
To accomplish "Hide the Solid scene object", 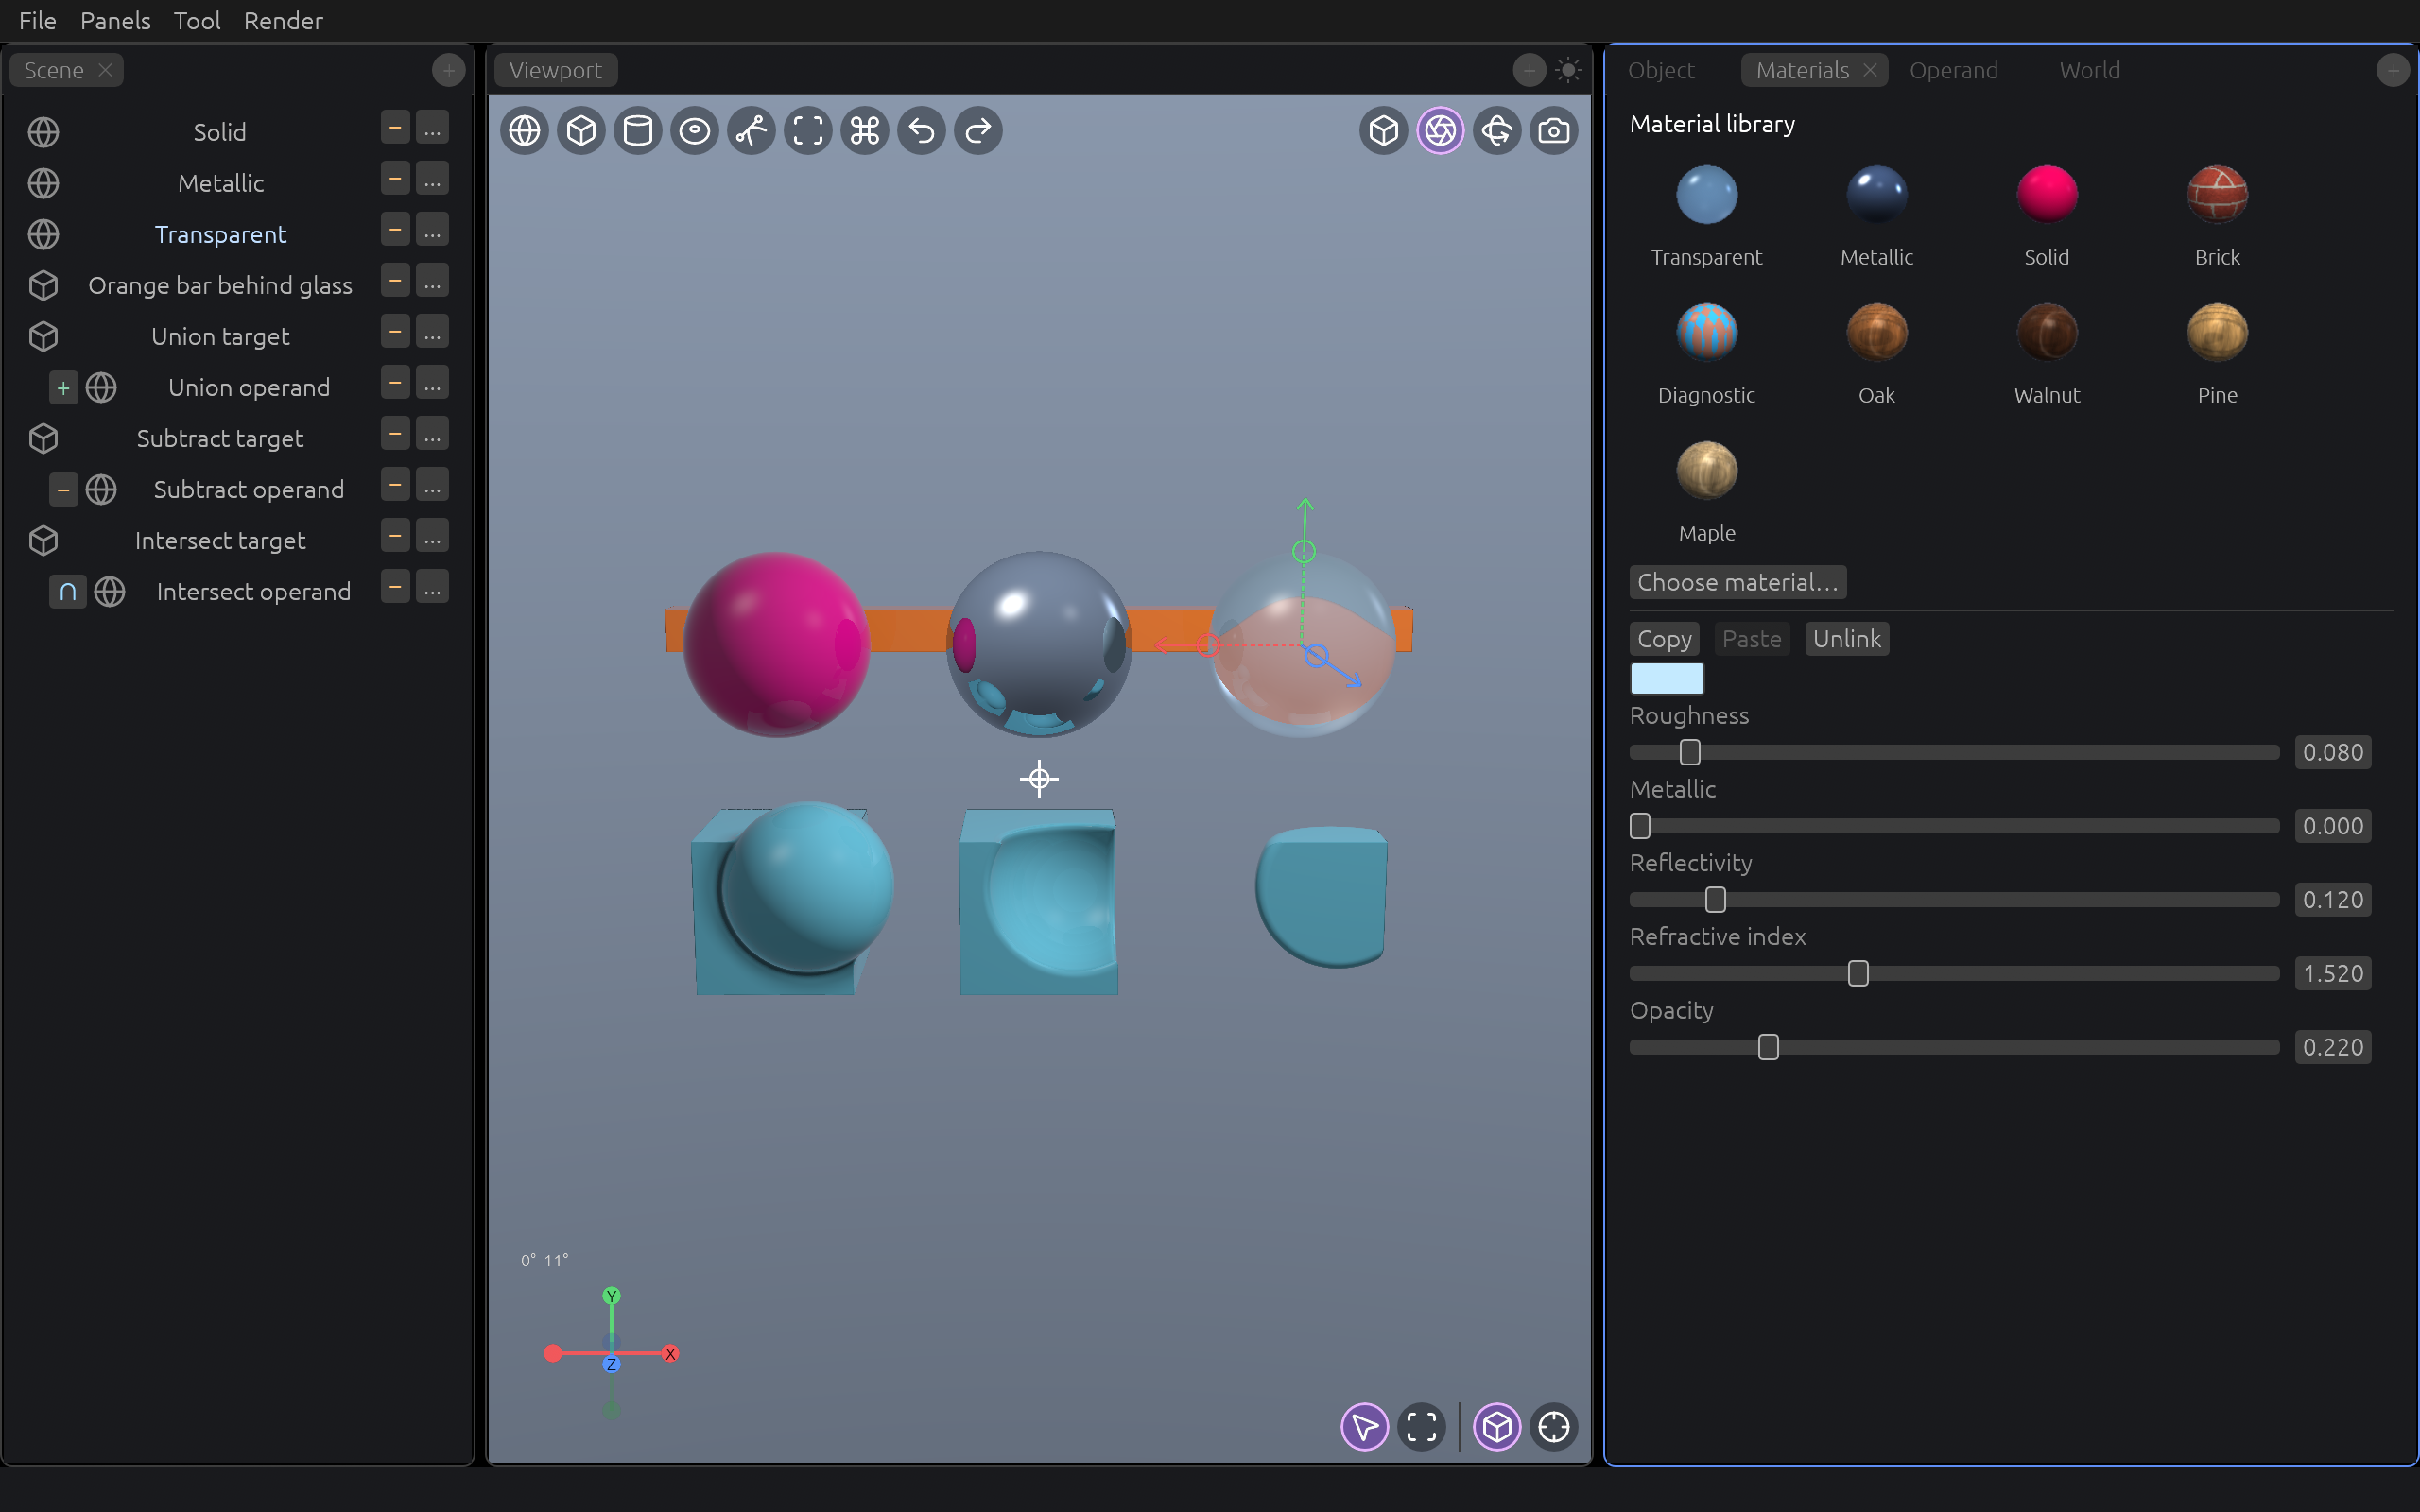I will [395, 128].
